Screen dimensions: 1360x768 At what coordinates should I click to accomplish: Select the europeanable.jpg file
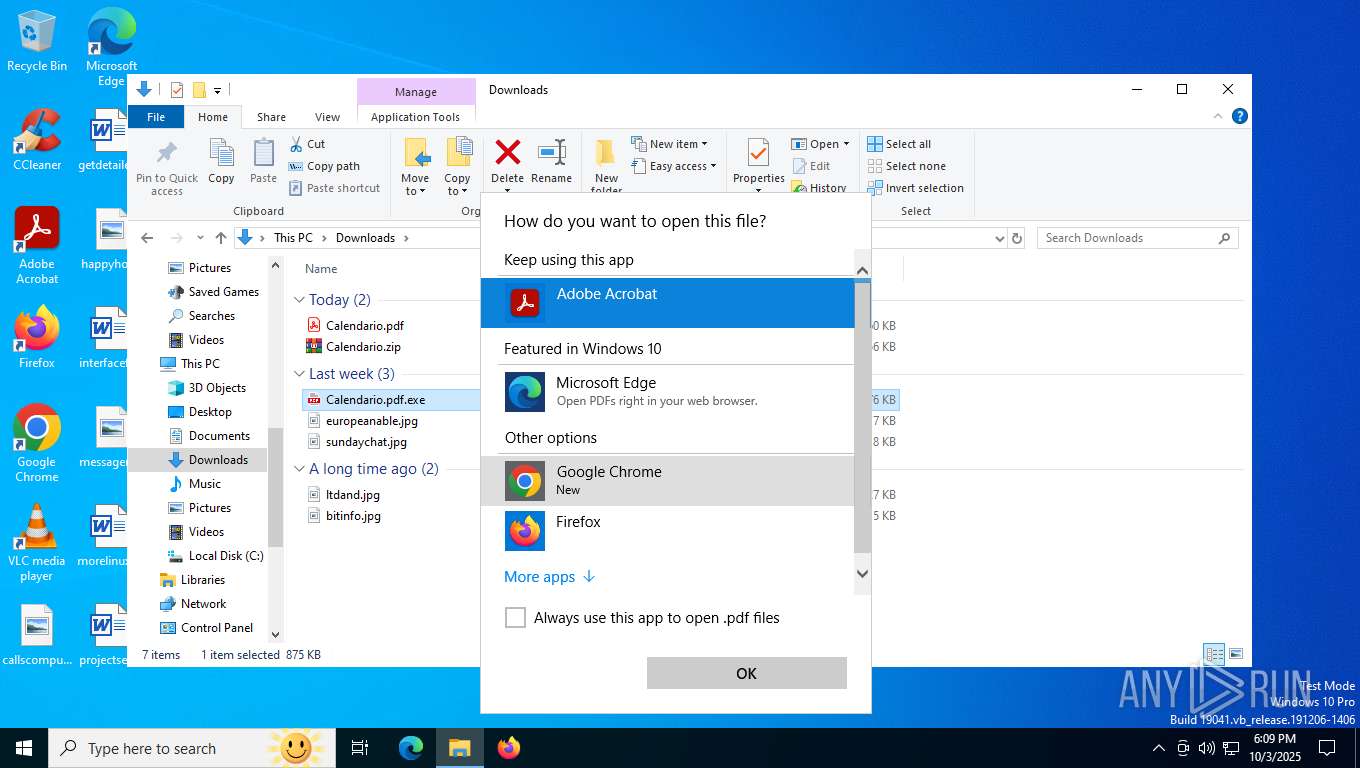371,421
